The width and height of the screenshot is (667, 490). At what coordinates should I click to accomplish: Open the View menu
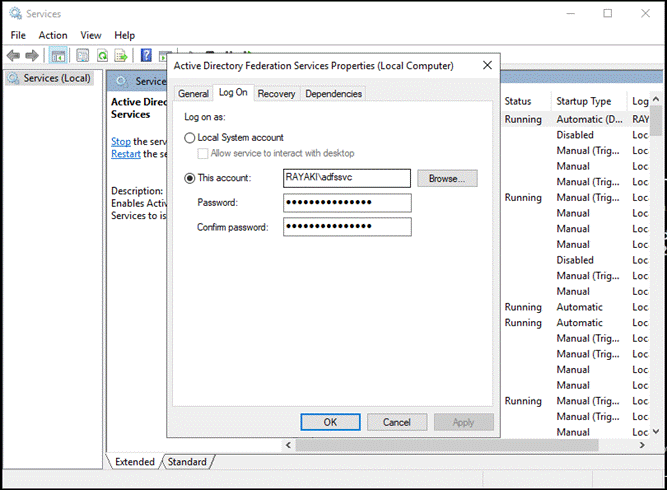(91, 35)
